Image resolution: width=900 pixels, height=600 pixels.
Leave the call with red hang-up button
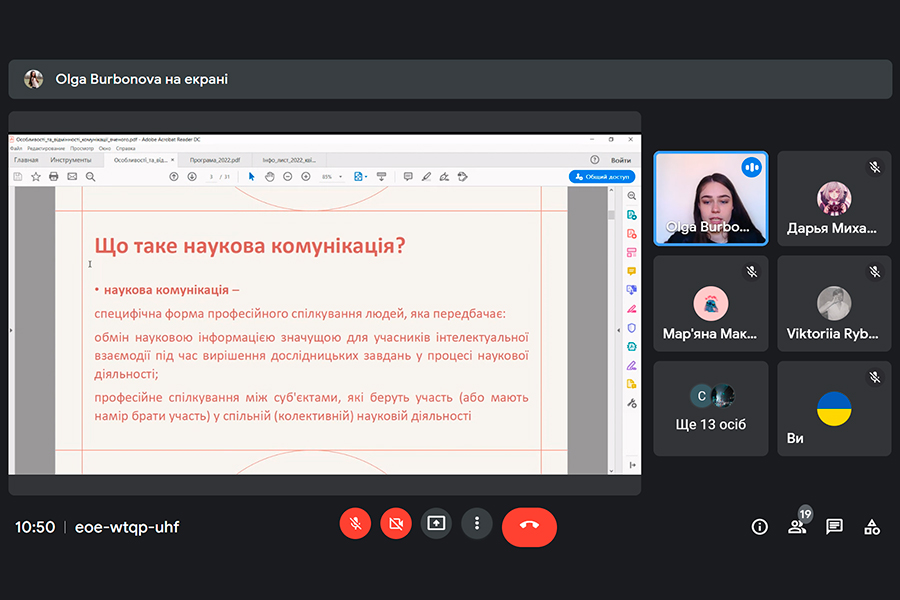click(529, 525)
